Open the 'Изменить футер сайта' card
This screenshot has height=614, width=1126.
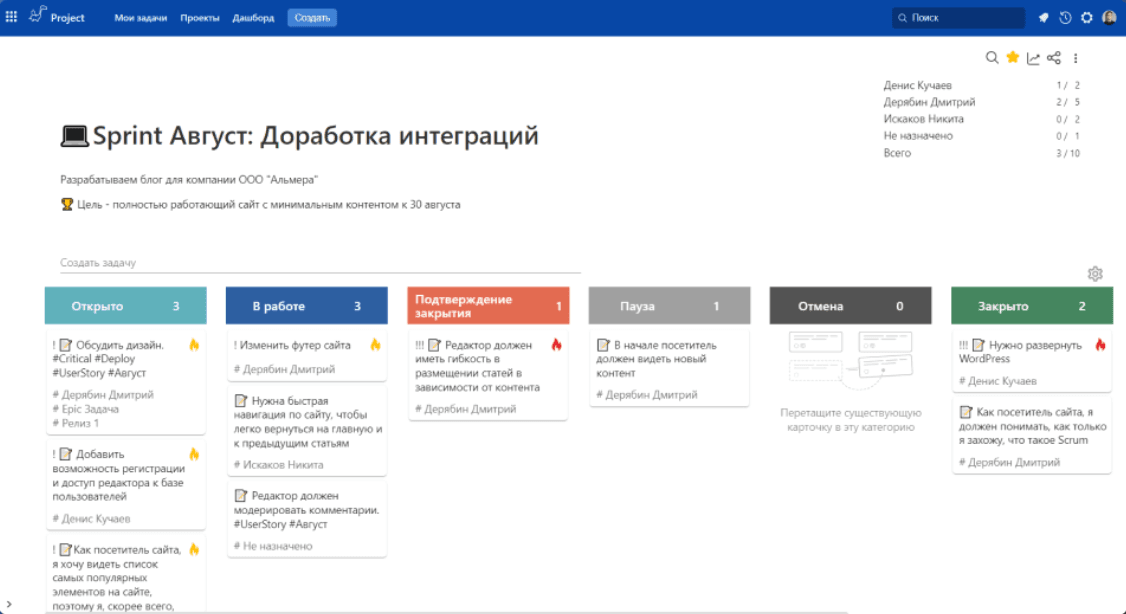(296, 345)
